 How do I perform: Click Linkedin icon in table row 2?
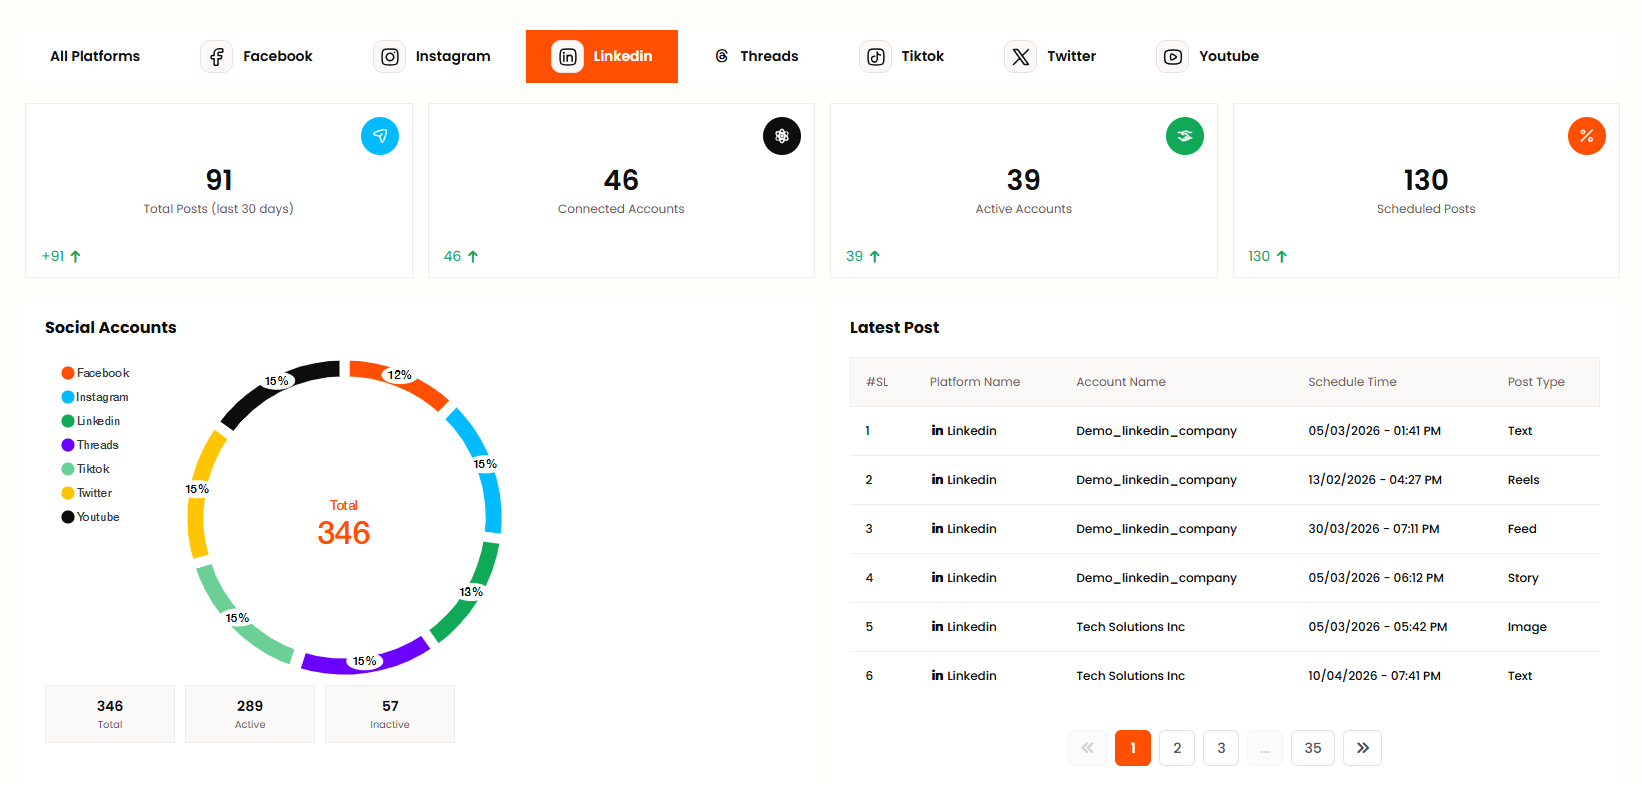[937, 479]
